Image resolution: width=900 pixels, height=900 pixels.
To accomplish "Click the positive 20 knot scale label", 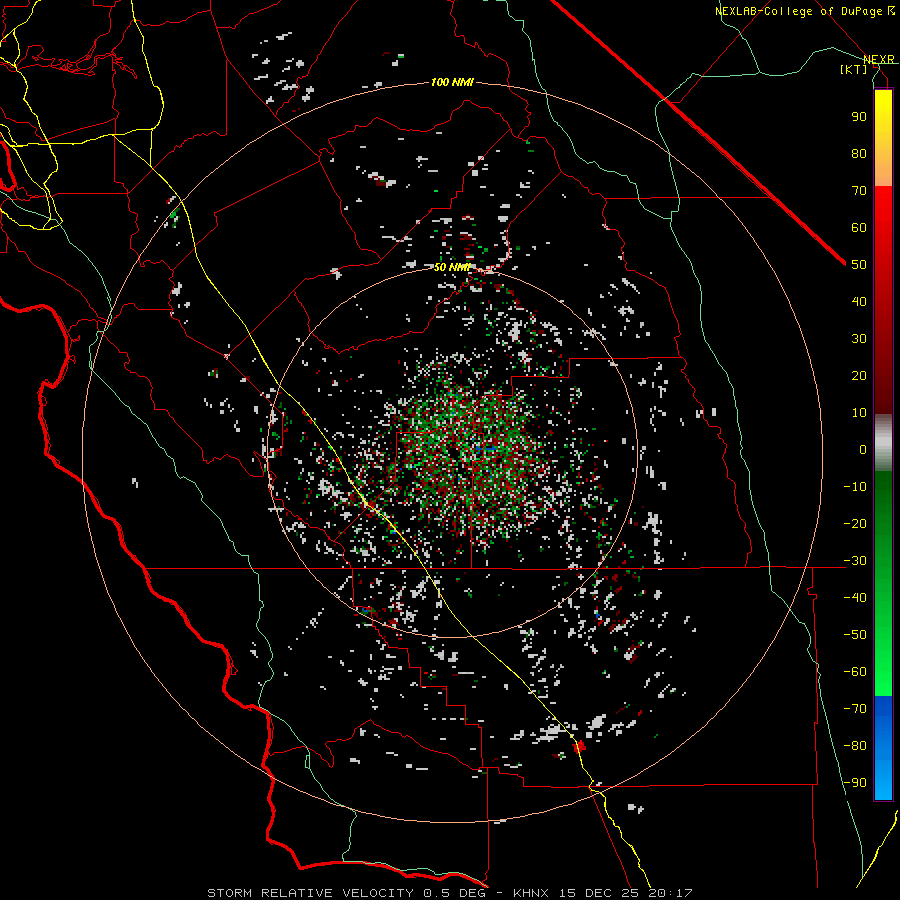I will coord(859,375).
